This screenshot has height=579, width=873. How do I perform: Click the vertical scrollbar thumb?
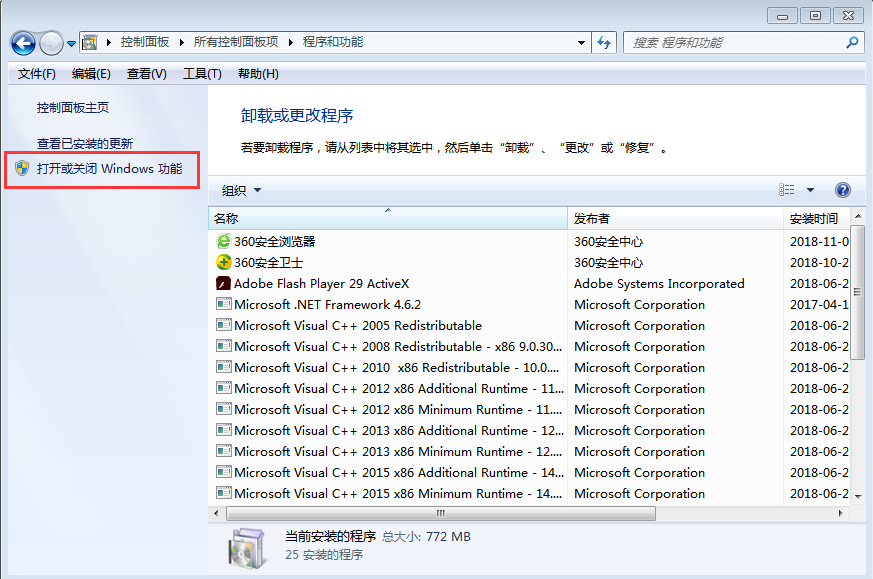[x=858, y=292]
